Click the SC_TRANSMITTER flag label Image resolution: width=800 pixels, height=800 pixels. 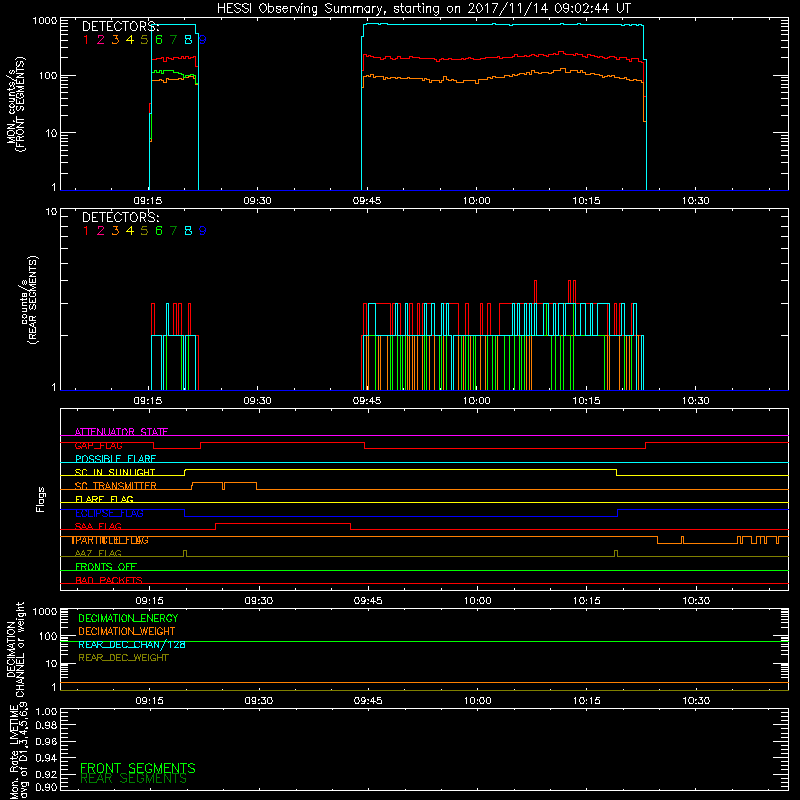pyautogui.click(x=115, y=486)
